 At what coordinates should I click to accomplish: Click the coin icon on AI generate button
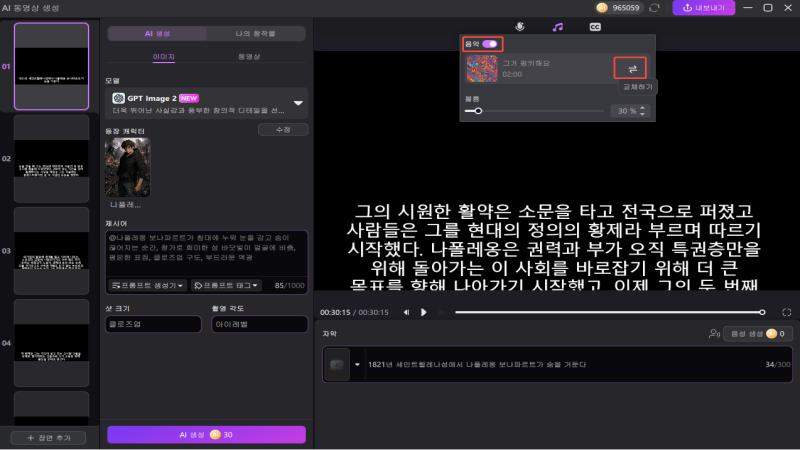coord(215,435)
